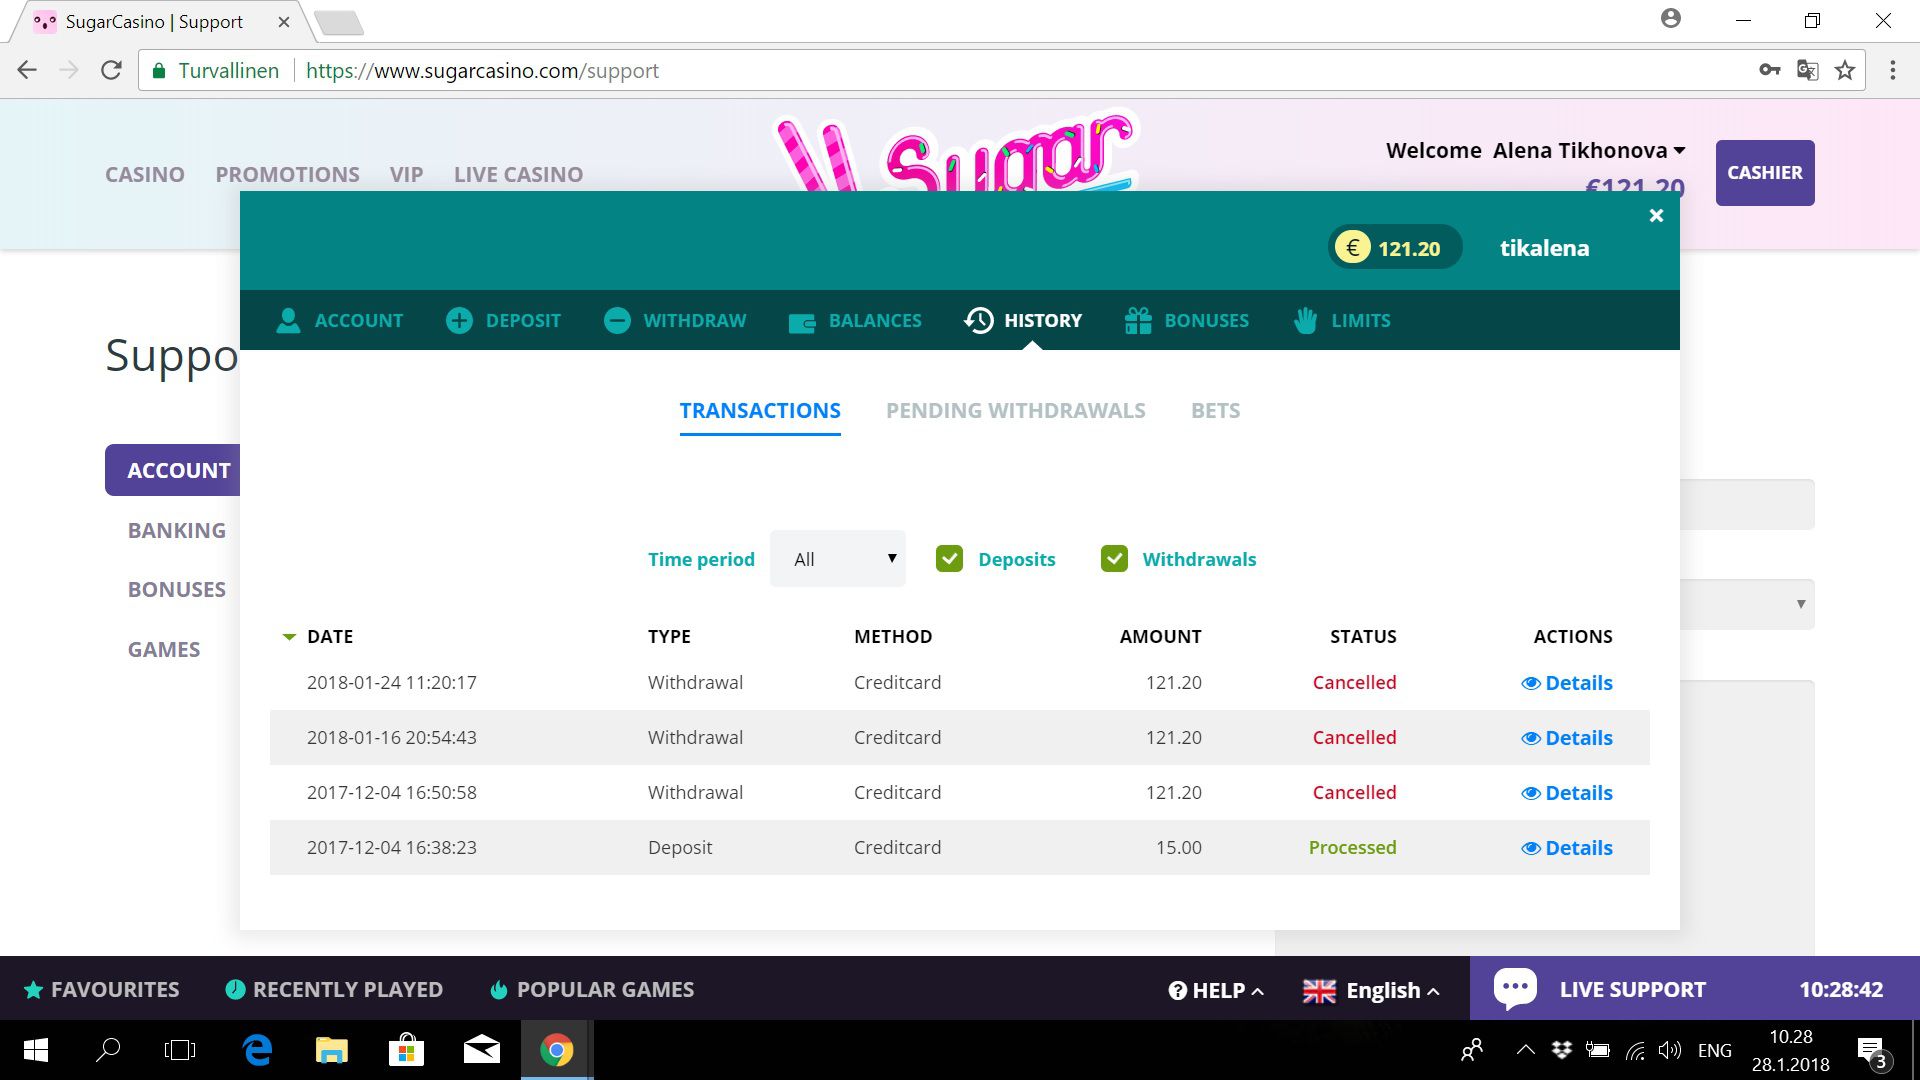Click the Cashier button
The width and height of the screenshot is (1920, 1080).
[1765, 173]
